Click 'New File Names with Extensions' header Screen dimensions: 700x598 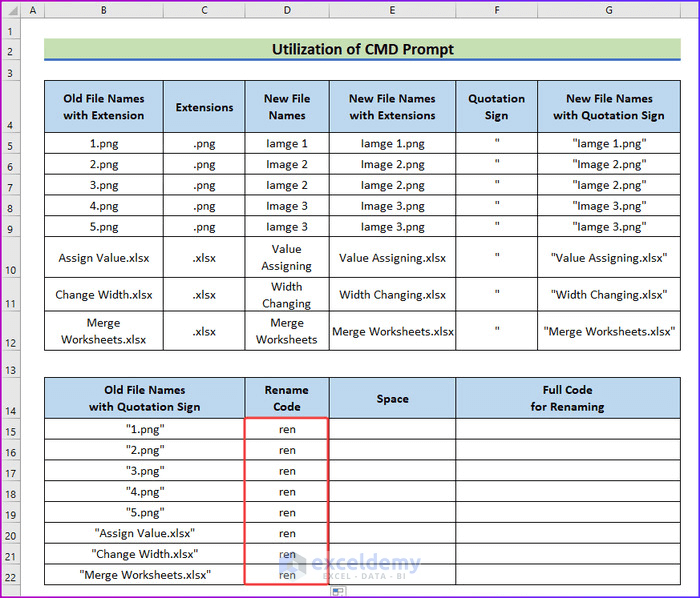point(392,107)
